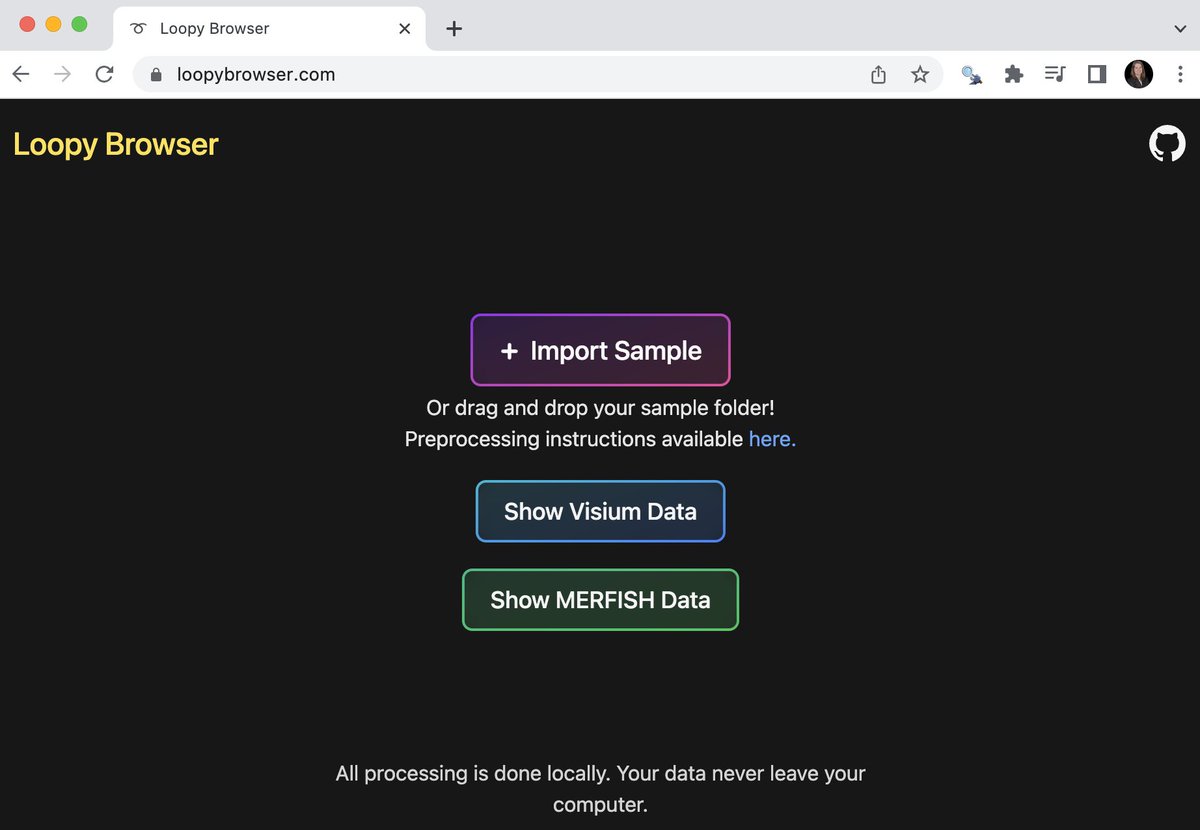Open Chrome three-dot menu
The height and width of the screenshot is (830, 1200).
point(1180,74)
